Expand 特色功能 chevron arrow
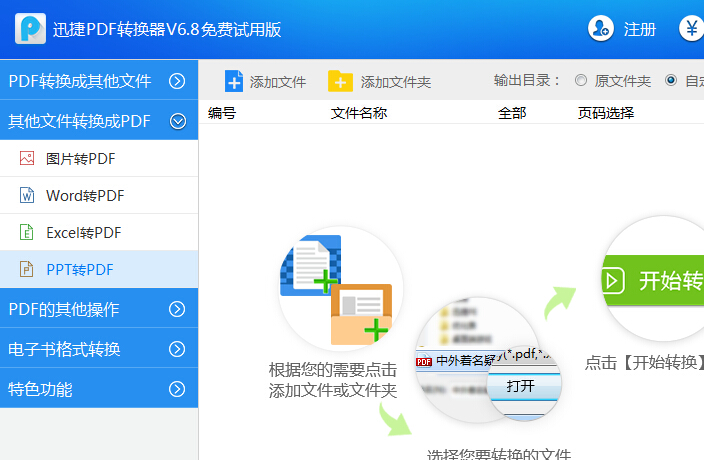Image resolution: width=704 pixels, height=460 pixels. point(177,389)
